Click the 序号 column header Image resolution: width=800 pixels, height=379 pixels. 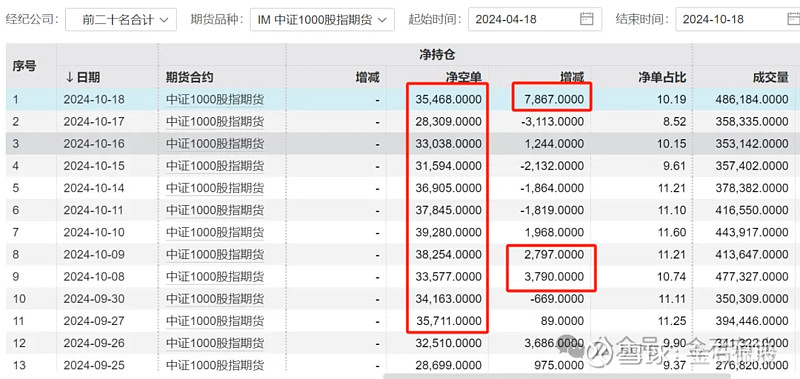tap(24, 66)
